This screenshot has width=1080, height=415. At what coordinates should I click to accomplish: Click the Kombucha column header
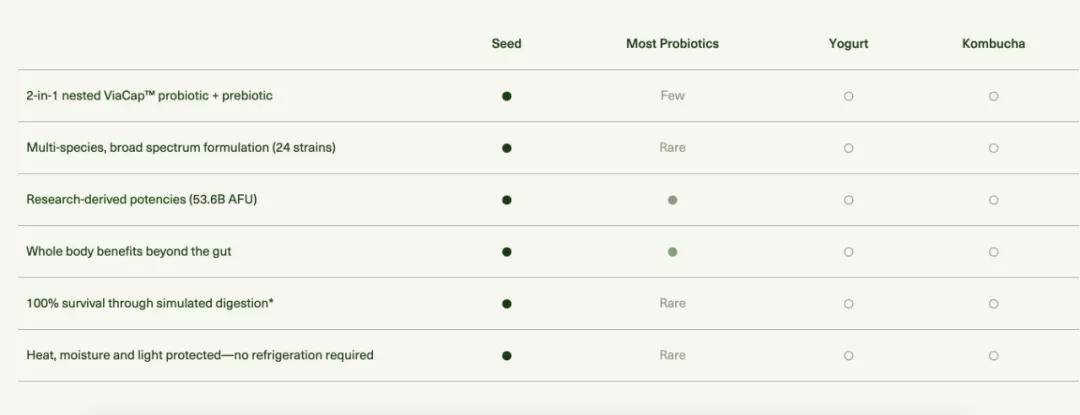[x=993, y=44]
